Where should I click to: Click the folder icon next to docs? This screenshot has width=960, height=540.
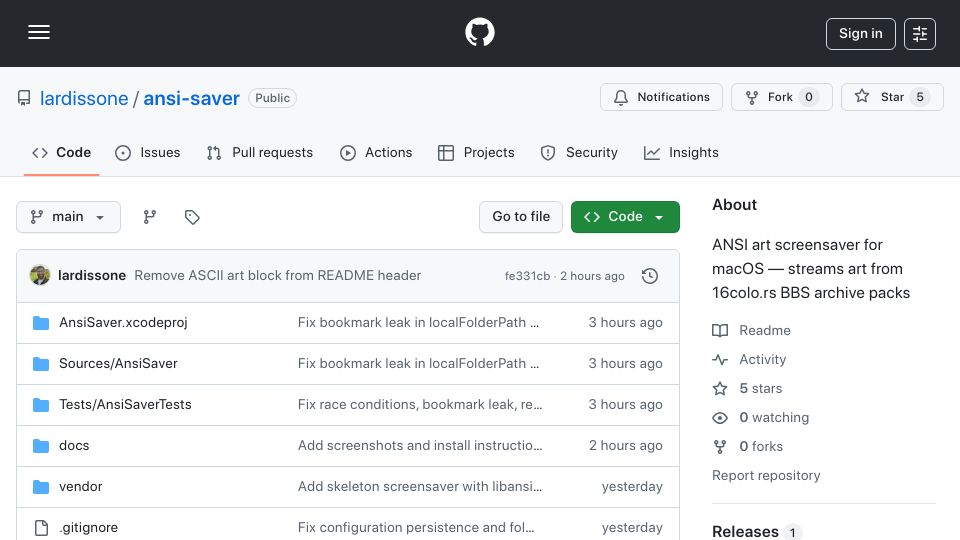(41, 446)
